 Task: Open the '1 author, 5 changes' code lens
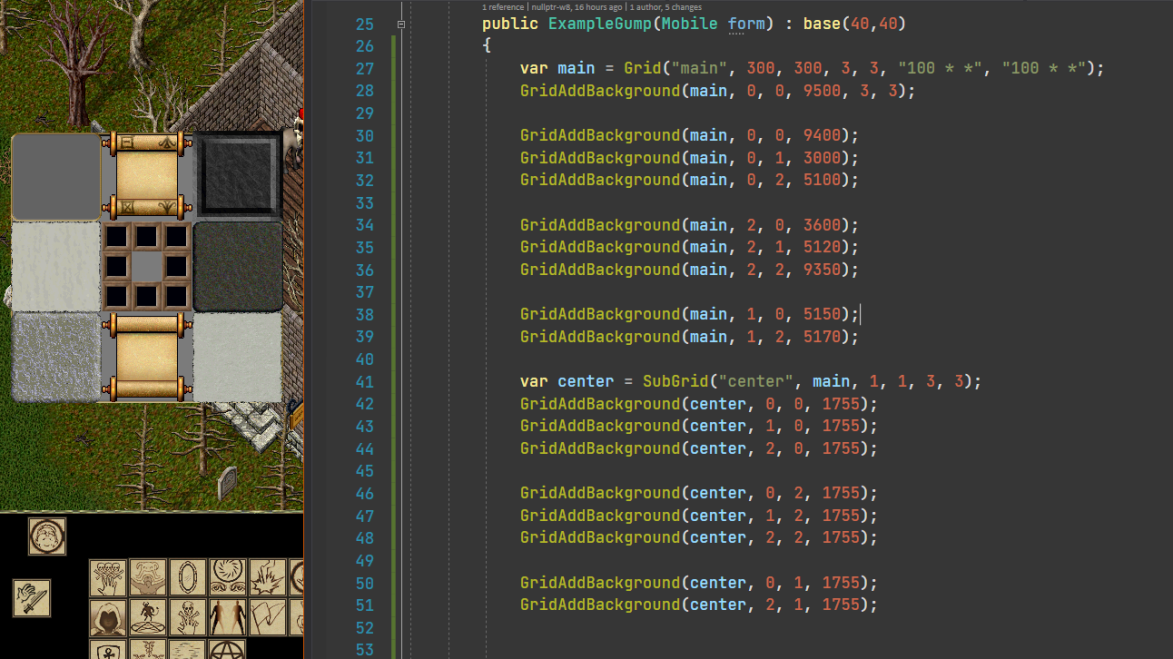tap(666, 7)
